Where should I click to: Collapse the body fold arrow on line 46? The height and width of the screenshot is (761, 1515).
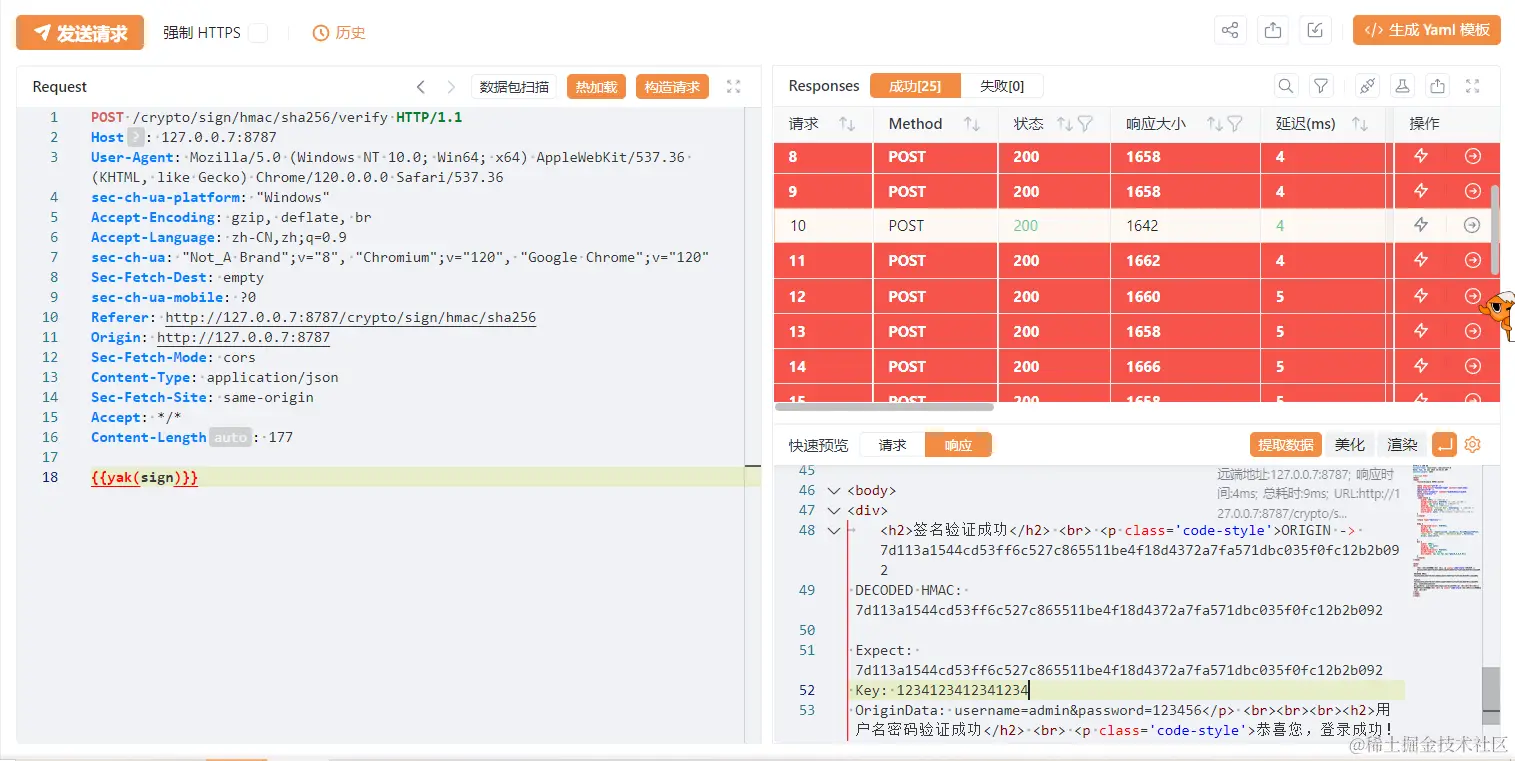834,491
